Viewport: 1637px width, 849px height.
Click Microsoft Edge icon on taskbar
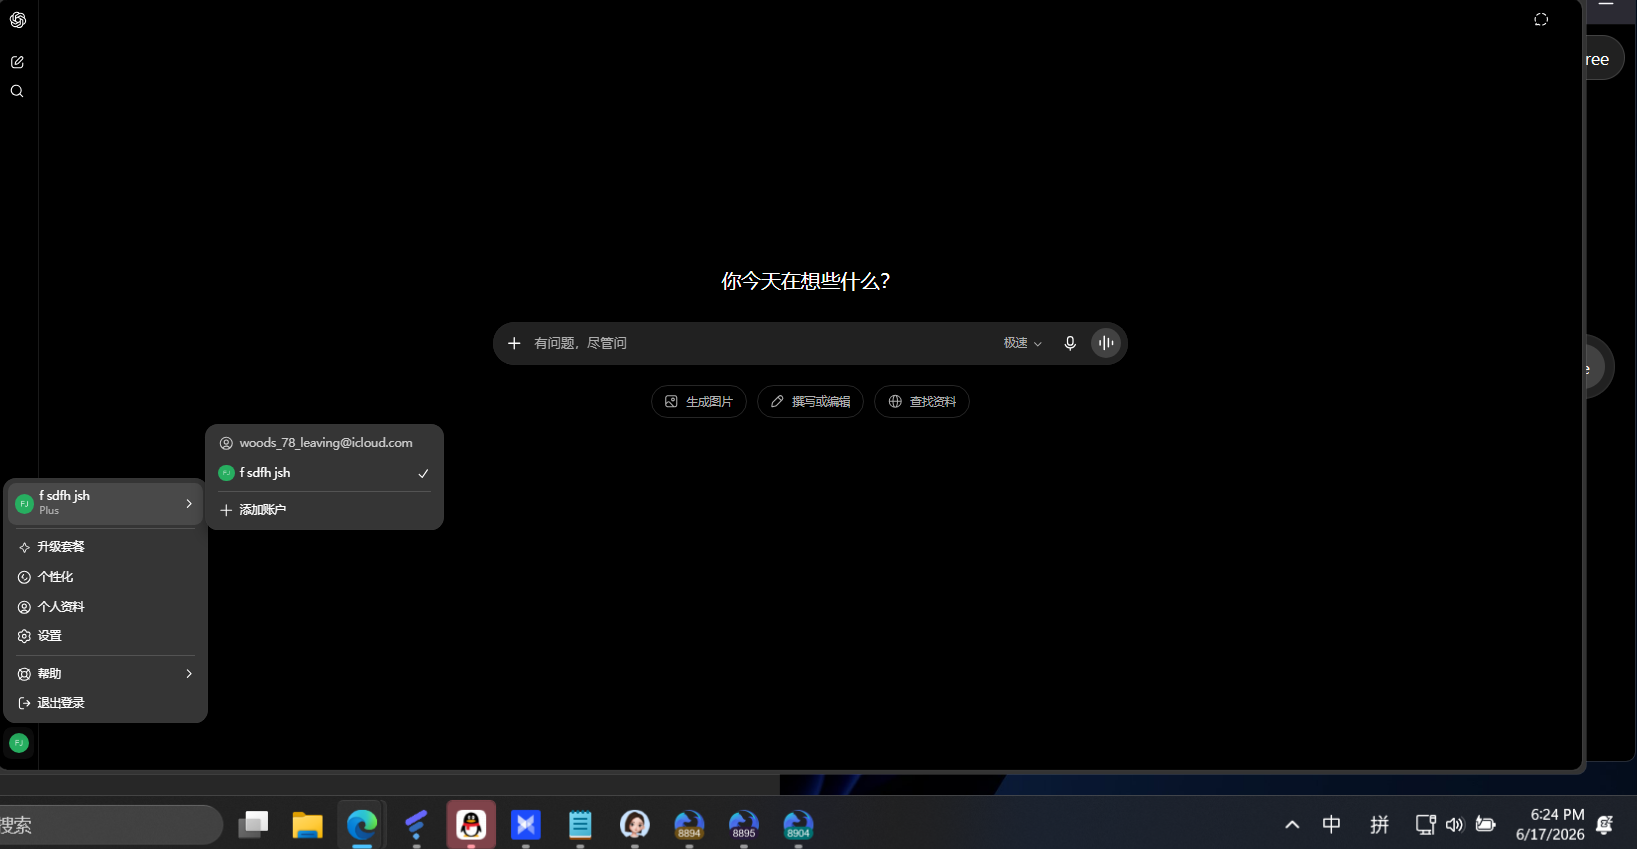(362, 825)
